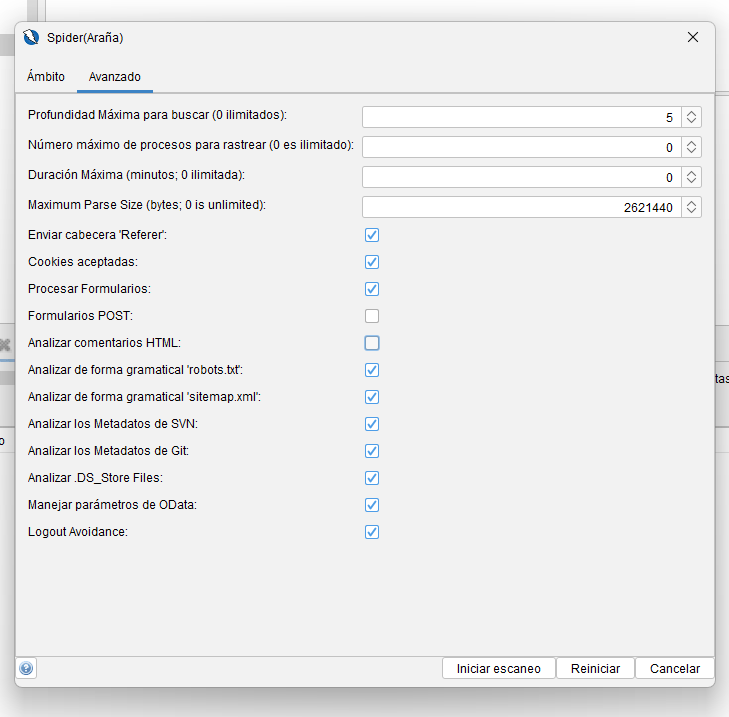This screenshot has width=729, height=717.
Task: Uncheck the Cookies aceptadas option
Action: point(372,262)
